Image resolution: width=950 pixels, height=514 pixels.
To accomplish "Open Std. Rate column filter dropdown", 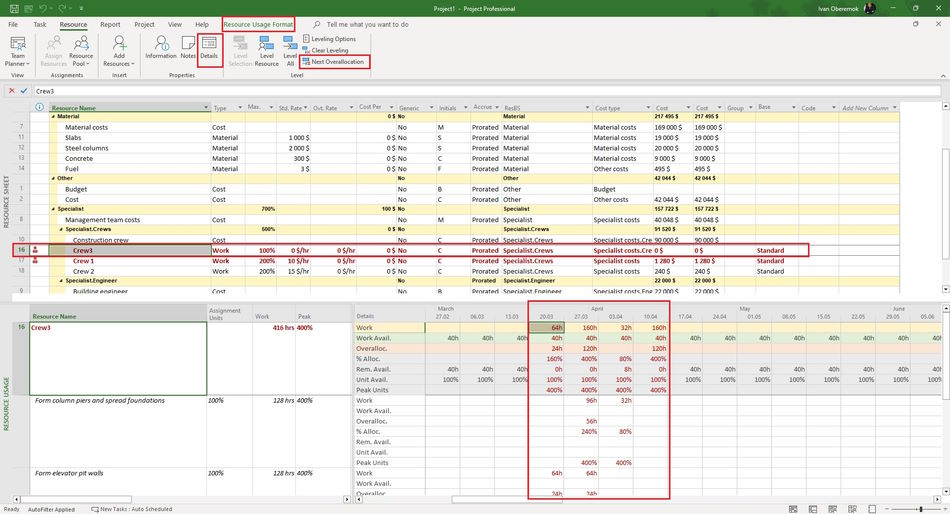I will click(305, 108).
